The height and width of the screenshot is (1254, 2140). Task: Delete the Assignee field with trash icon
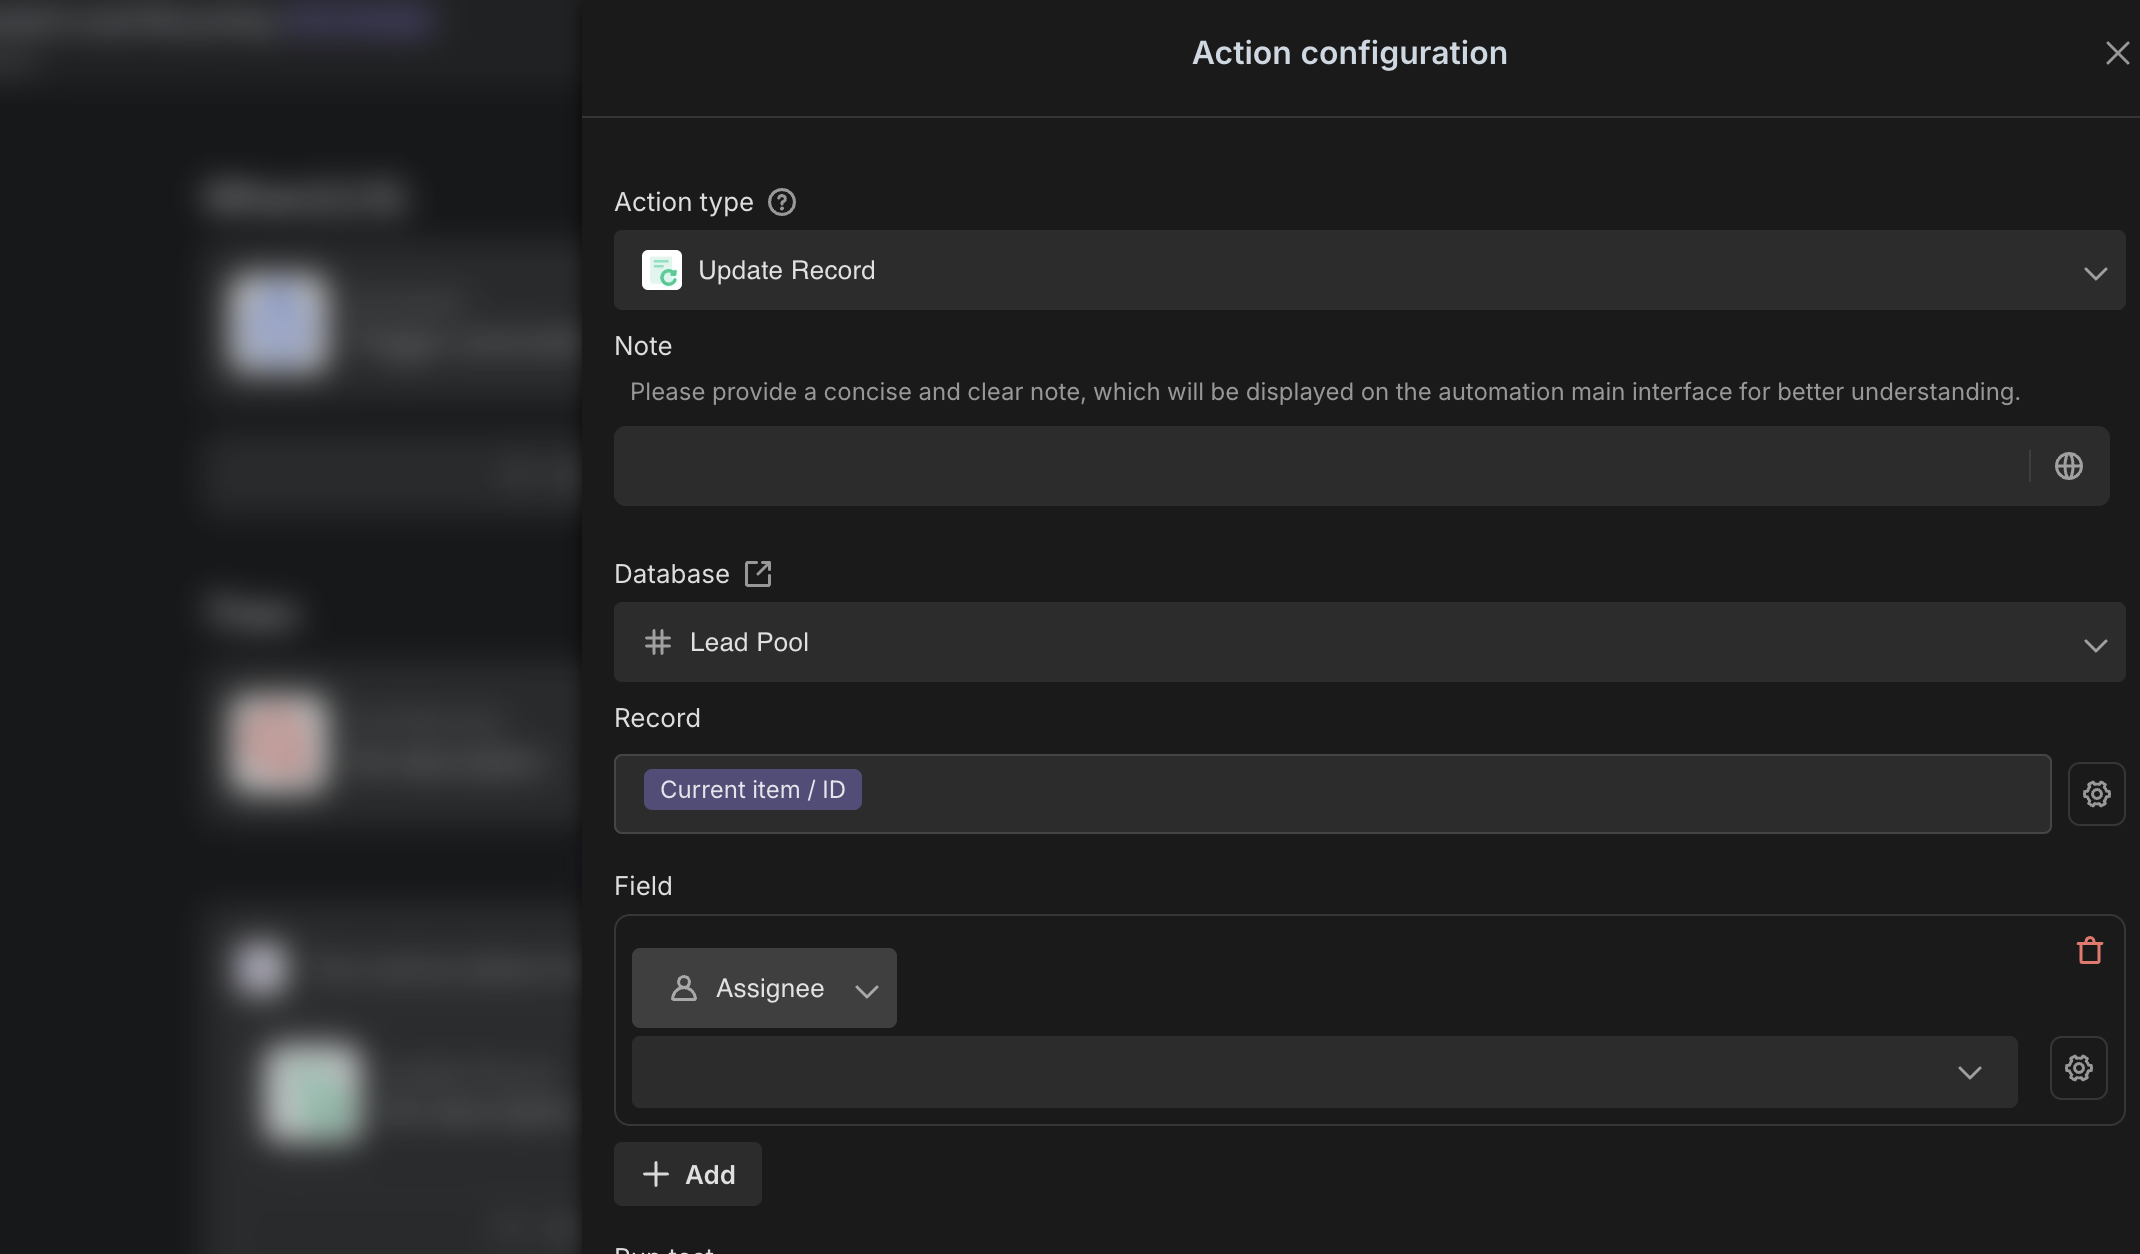pyautogui.click(x=2089, y=950)
